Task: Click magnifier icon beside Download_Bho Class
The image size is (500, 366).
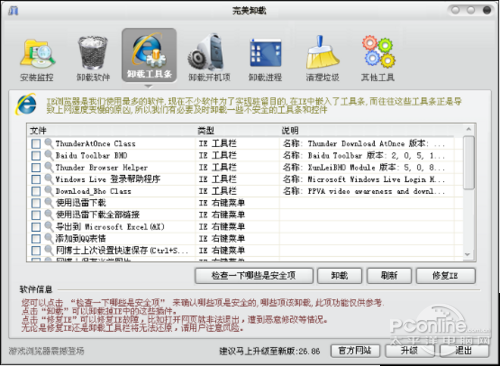Action: [49, 191]
